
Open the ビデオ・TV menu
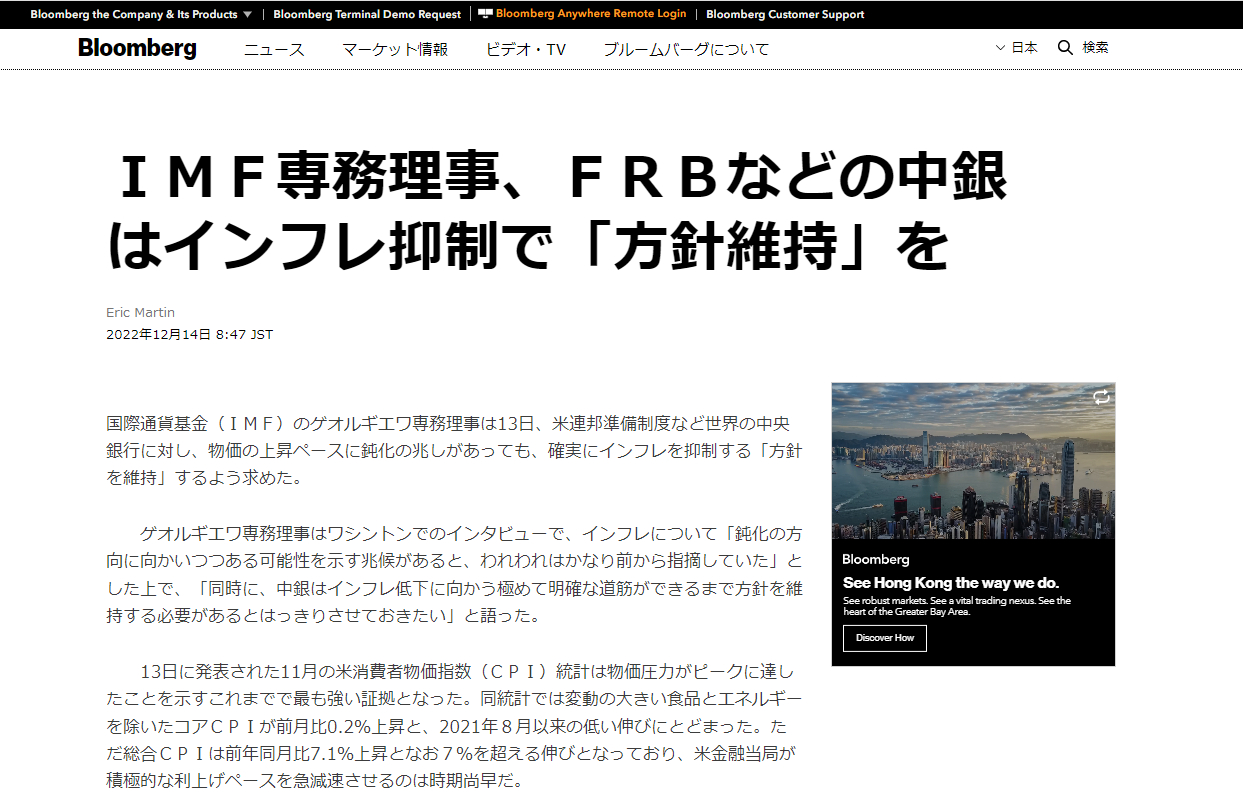pyautogui.click(x=526, y=49)
